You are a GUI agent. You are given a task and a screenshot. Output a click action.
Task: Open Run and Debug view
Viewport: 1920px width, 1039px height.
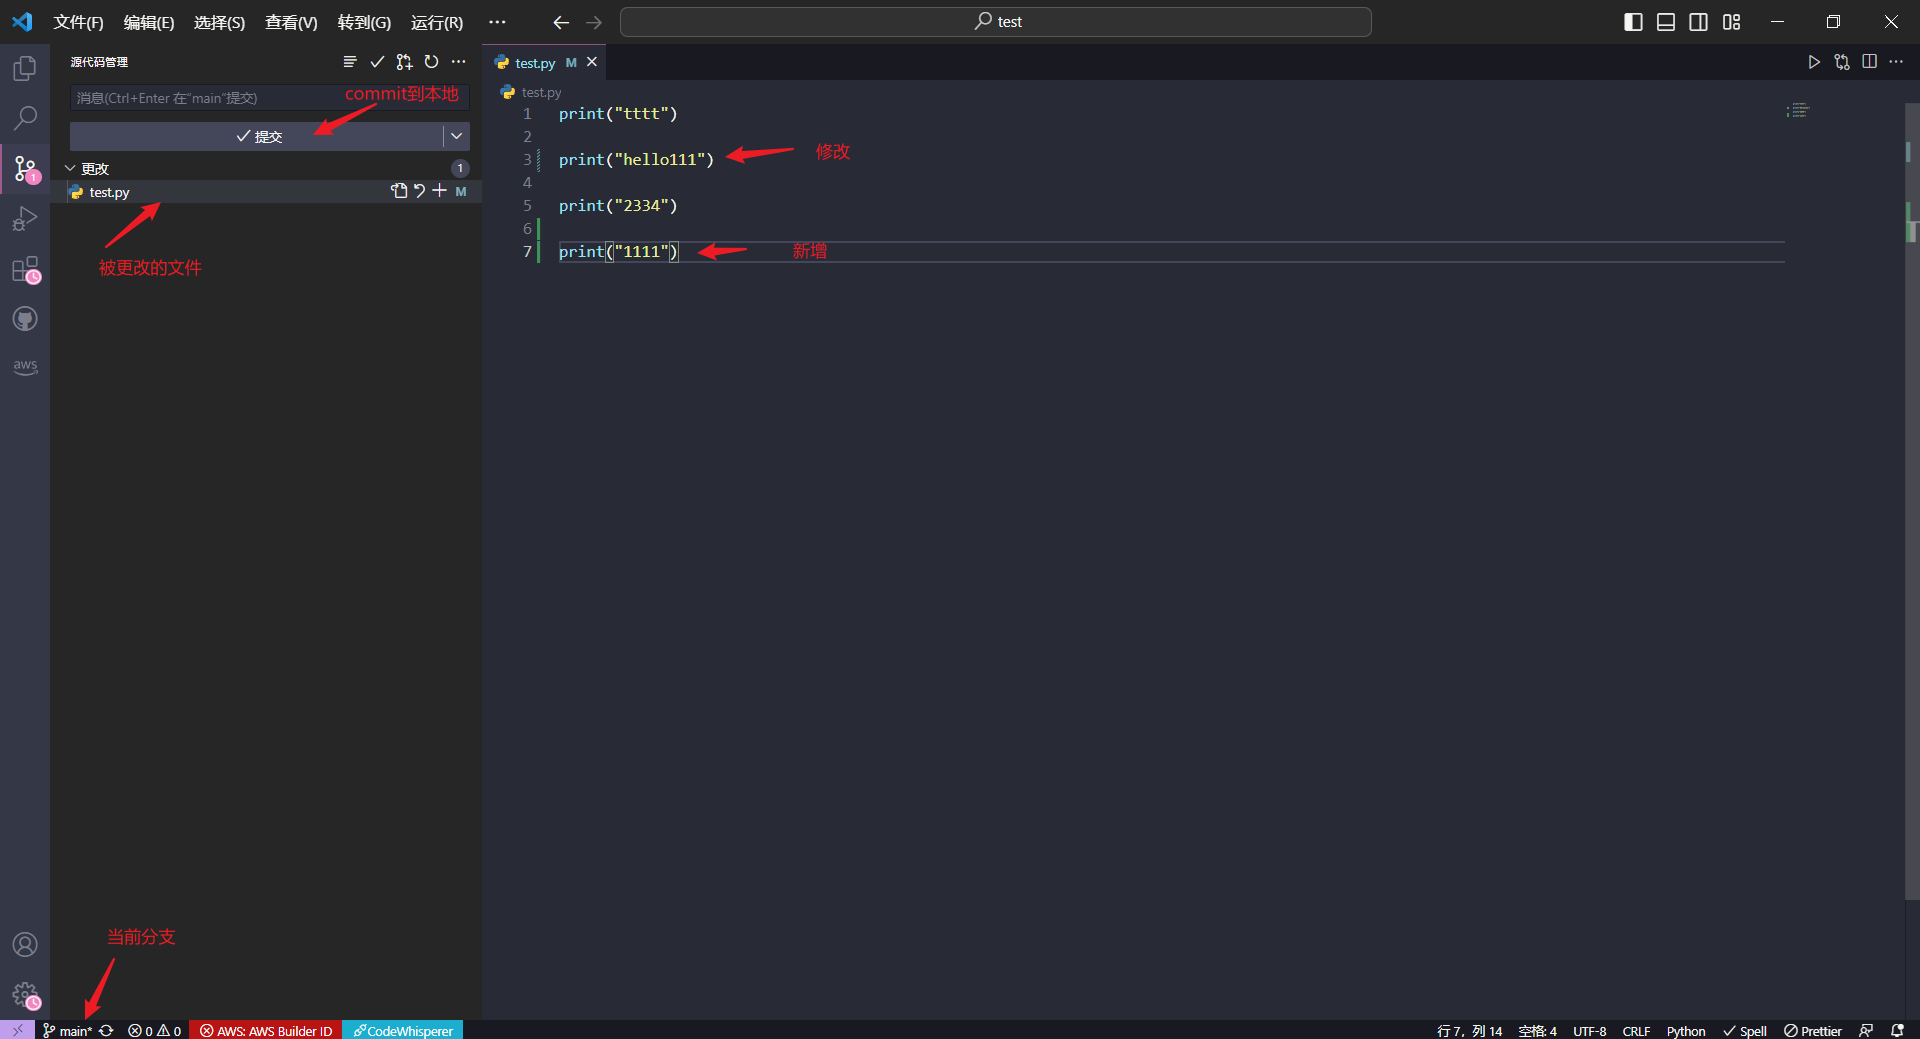pos(25,218)
